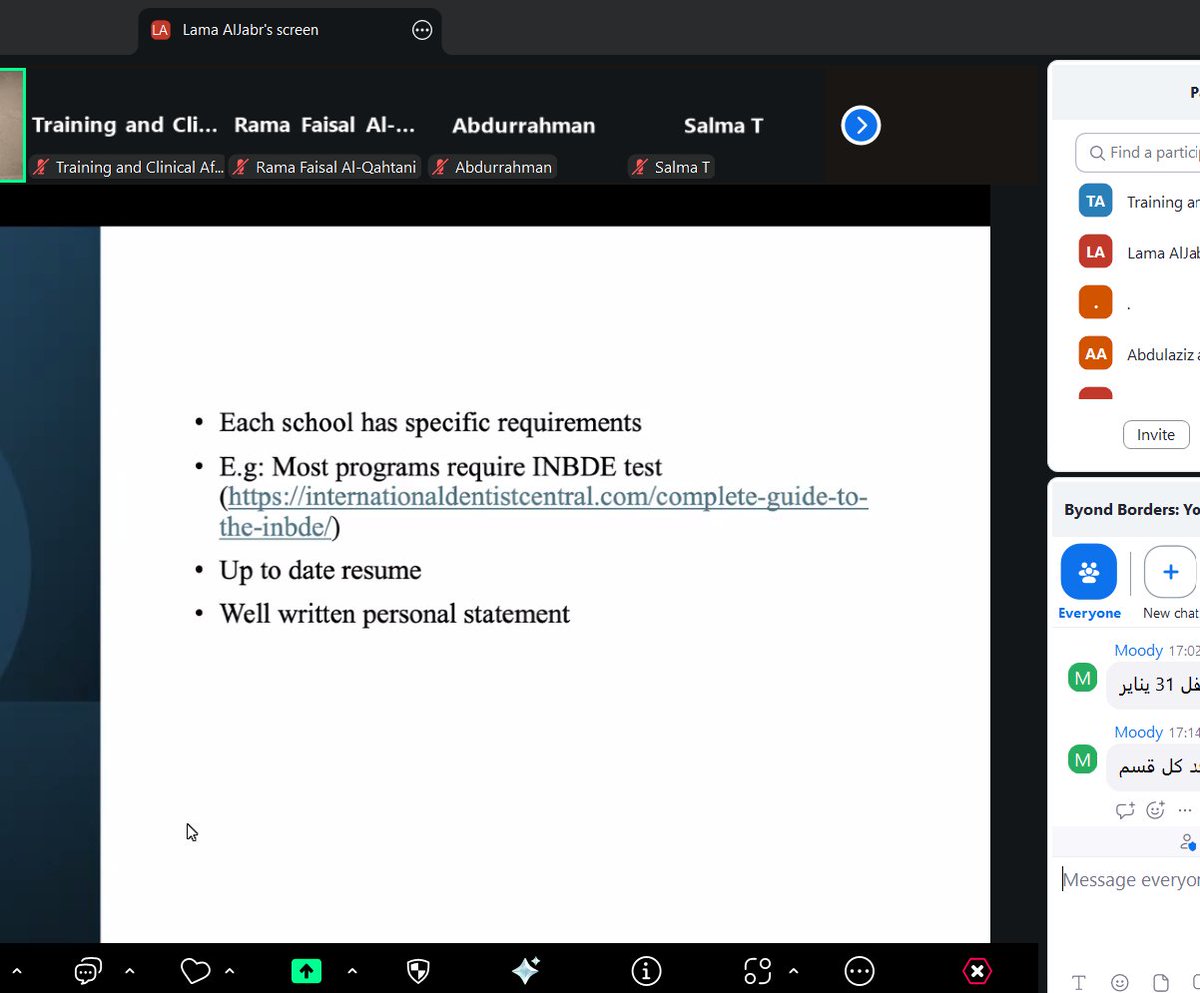This screenshot has height=993, width=1200.
Task: Click 'Each school has specific requirements' text
Action: [430, 422]
